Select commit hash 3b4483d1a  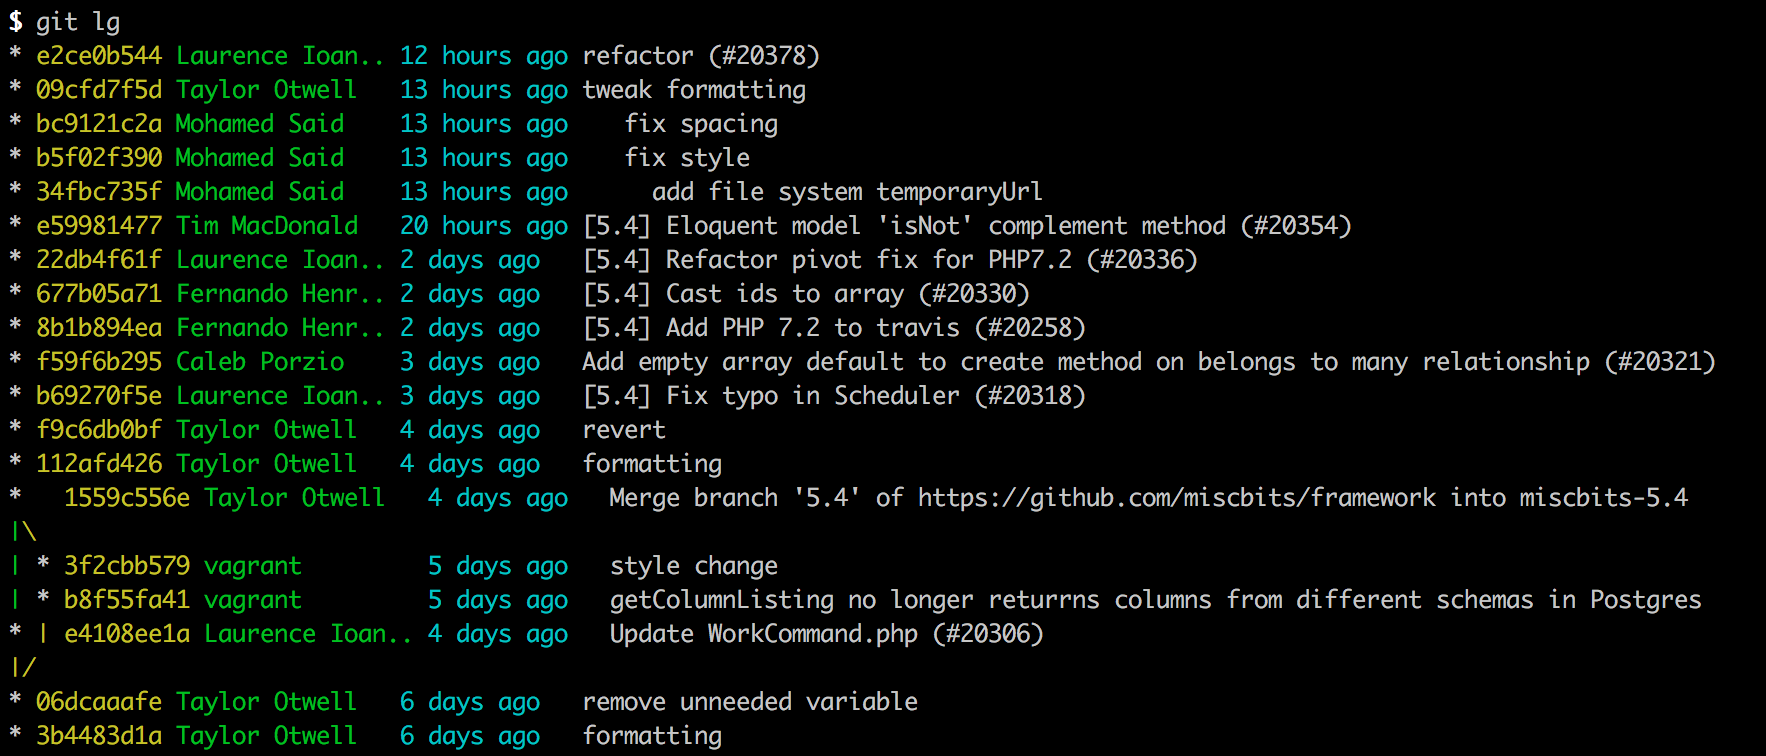[x=99, y=736]
